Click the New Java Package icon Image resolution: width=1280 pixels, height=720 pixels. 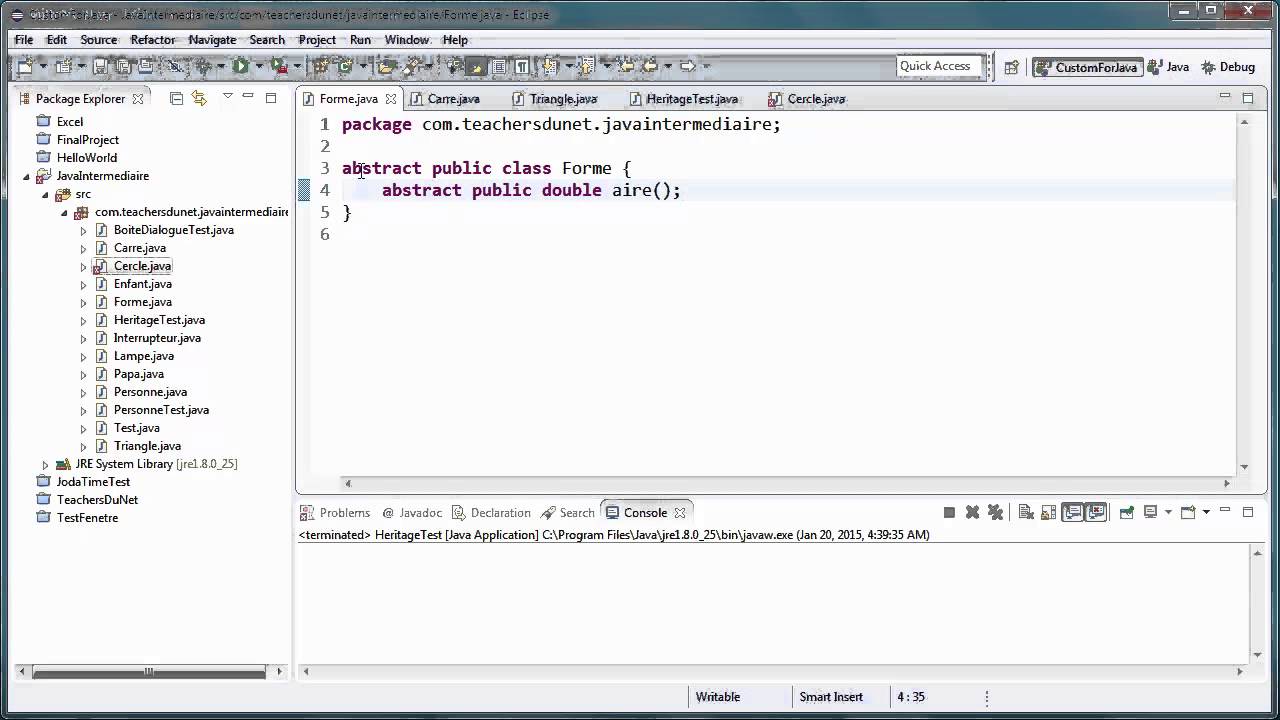click(321, 66)
